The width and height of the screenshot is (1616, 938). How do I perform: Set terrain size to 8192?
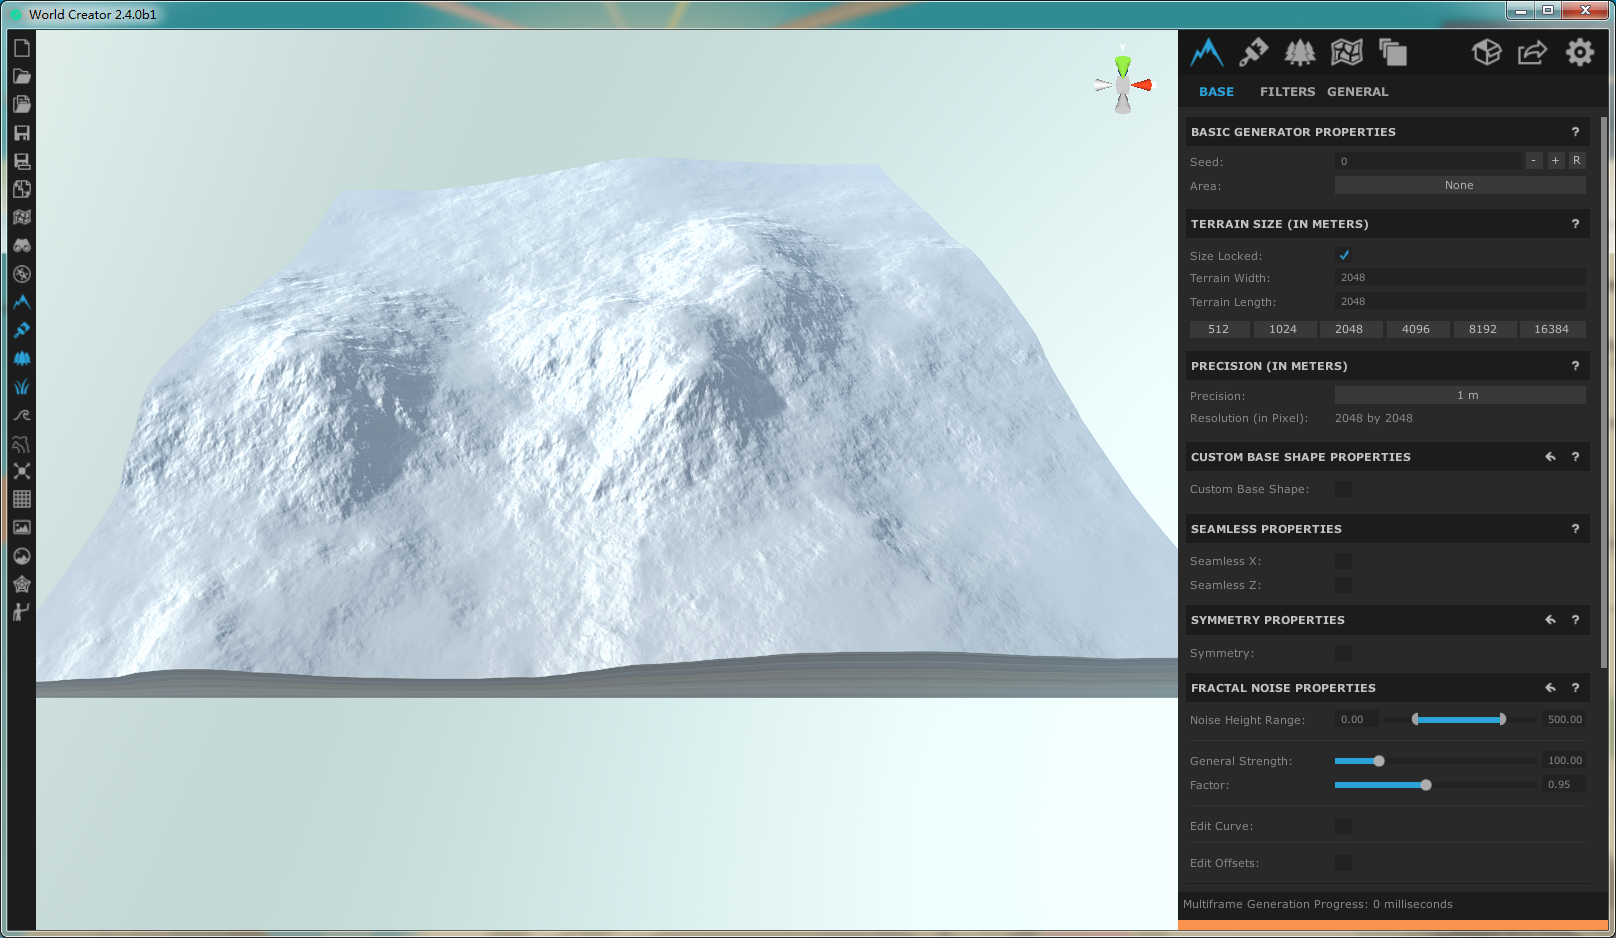tap(1483, 329)
